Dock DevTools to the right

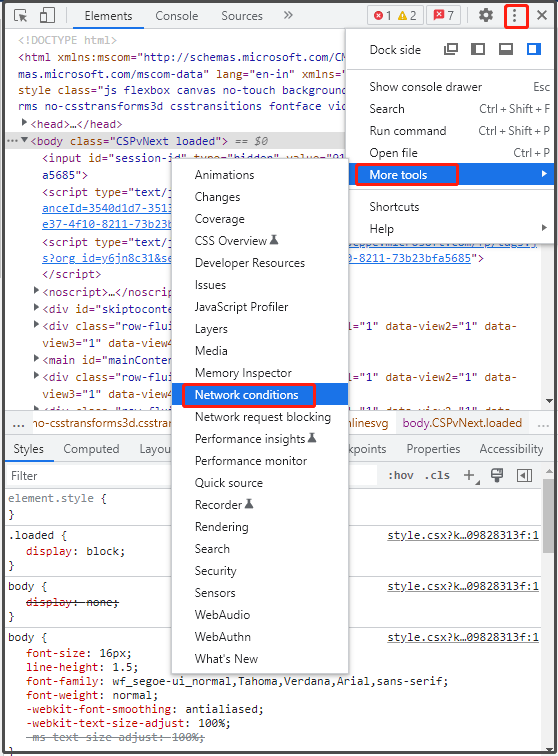[534, 49]
